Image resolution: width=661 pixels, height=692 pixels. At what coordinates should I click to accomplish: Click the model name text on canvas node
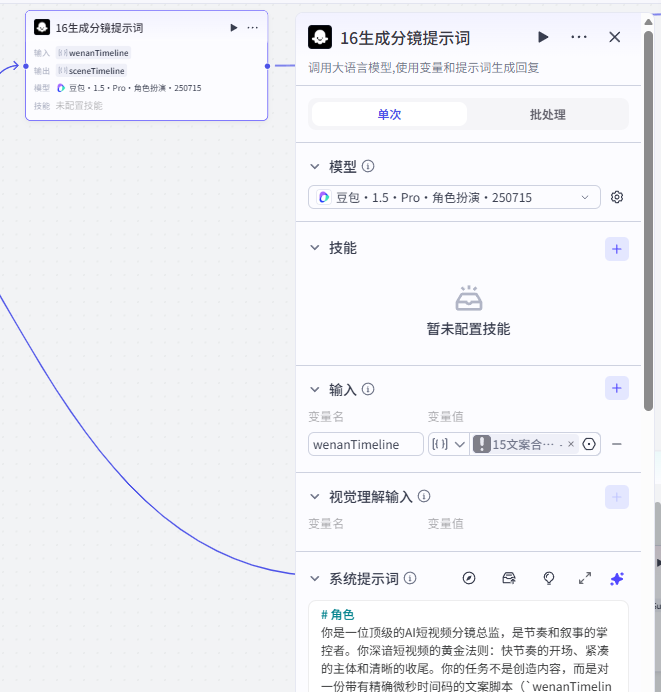135,88
